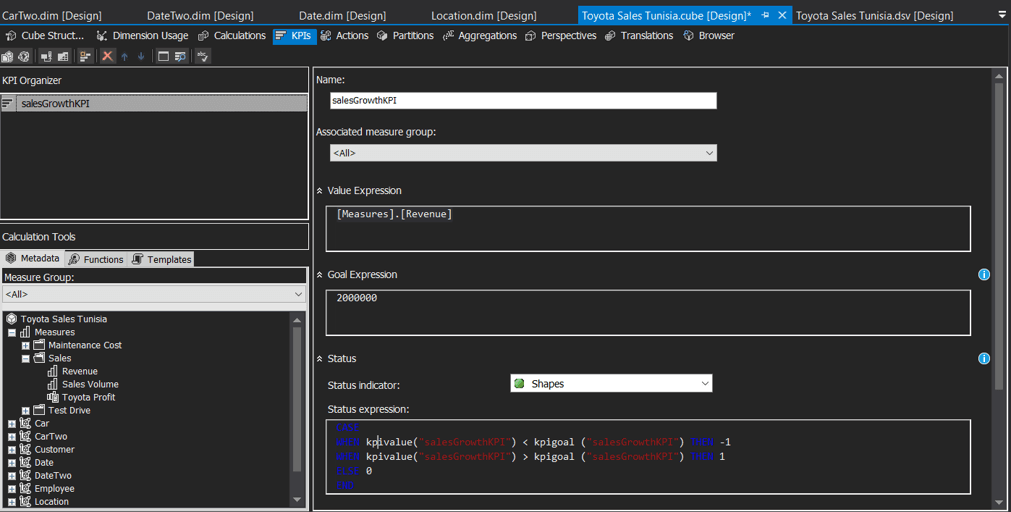This screenshot has height=512, width=1011.
Task: Switch to CarTwo.dim [Design] document
Action: [x=52, y=15]
